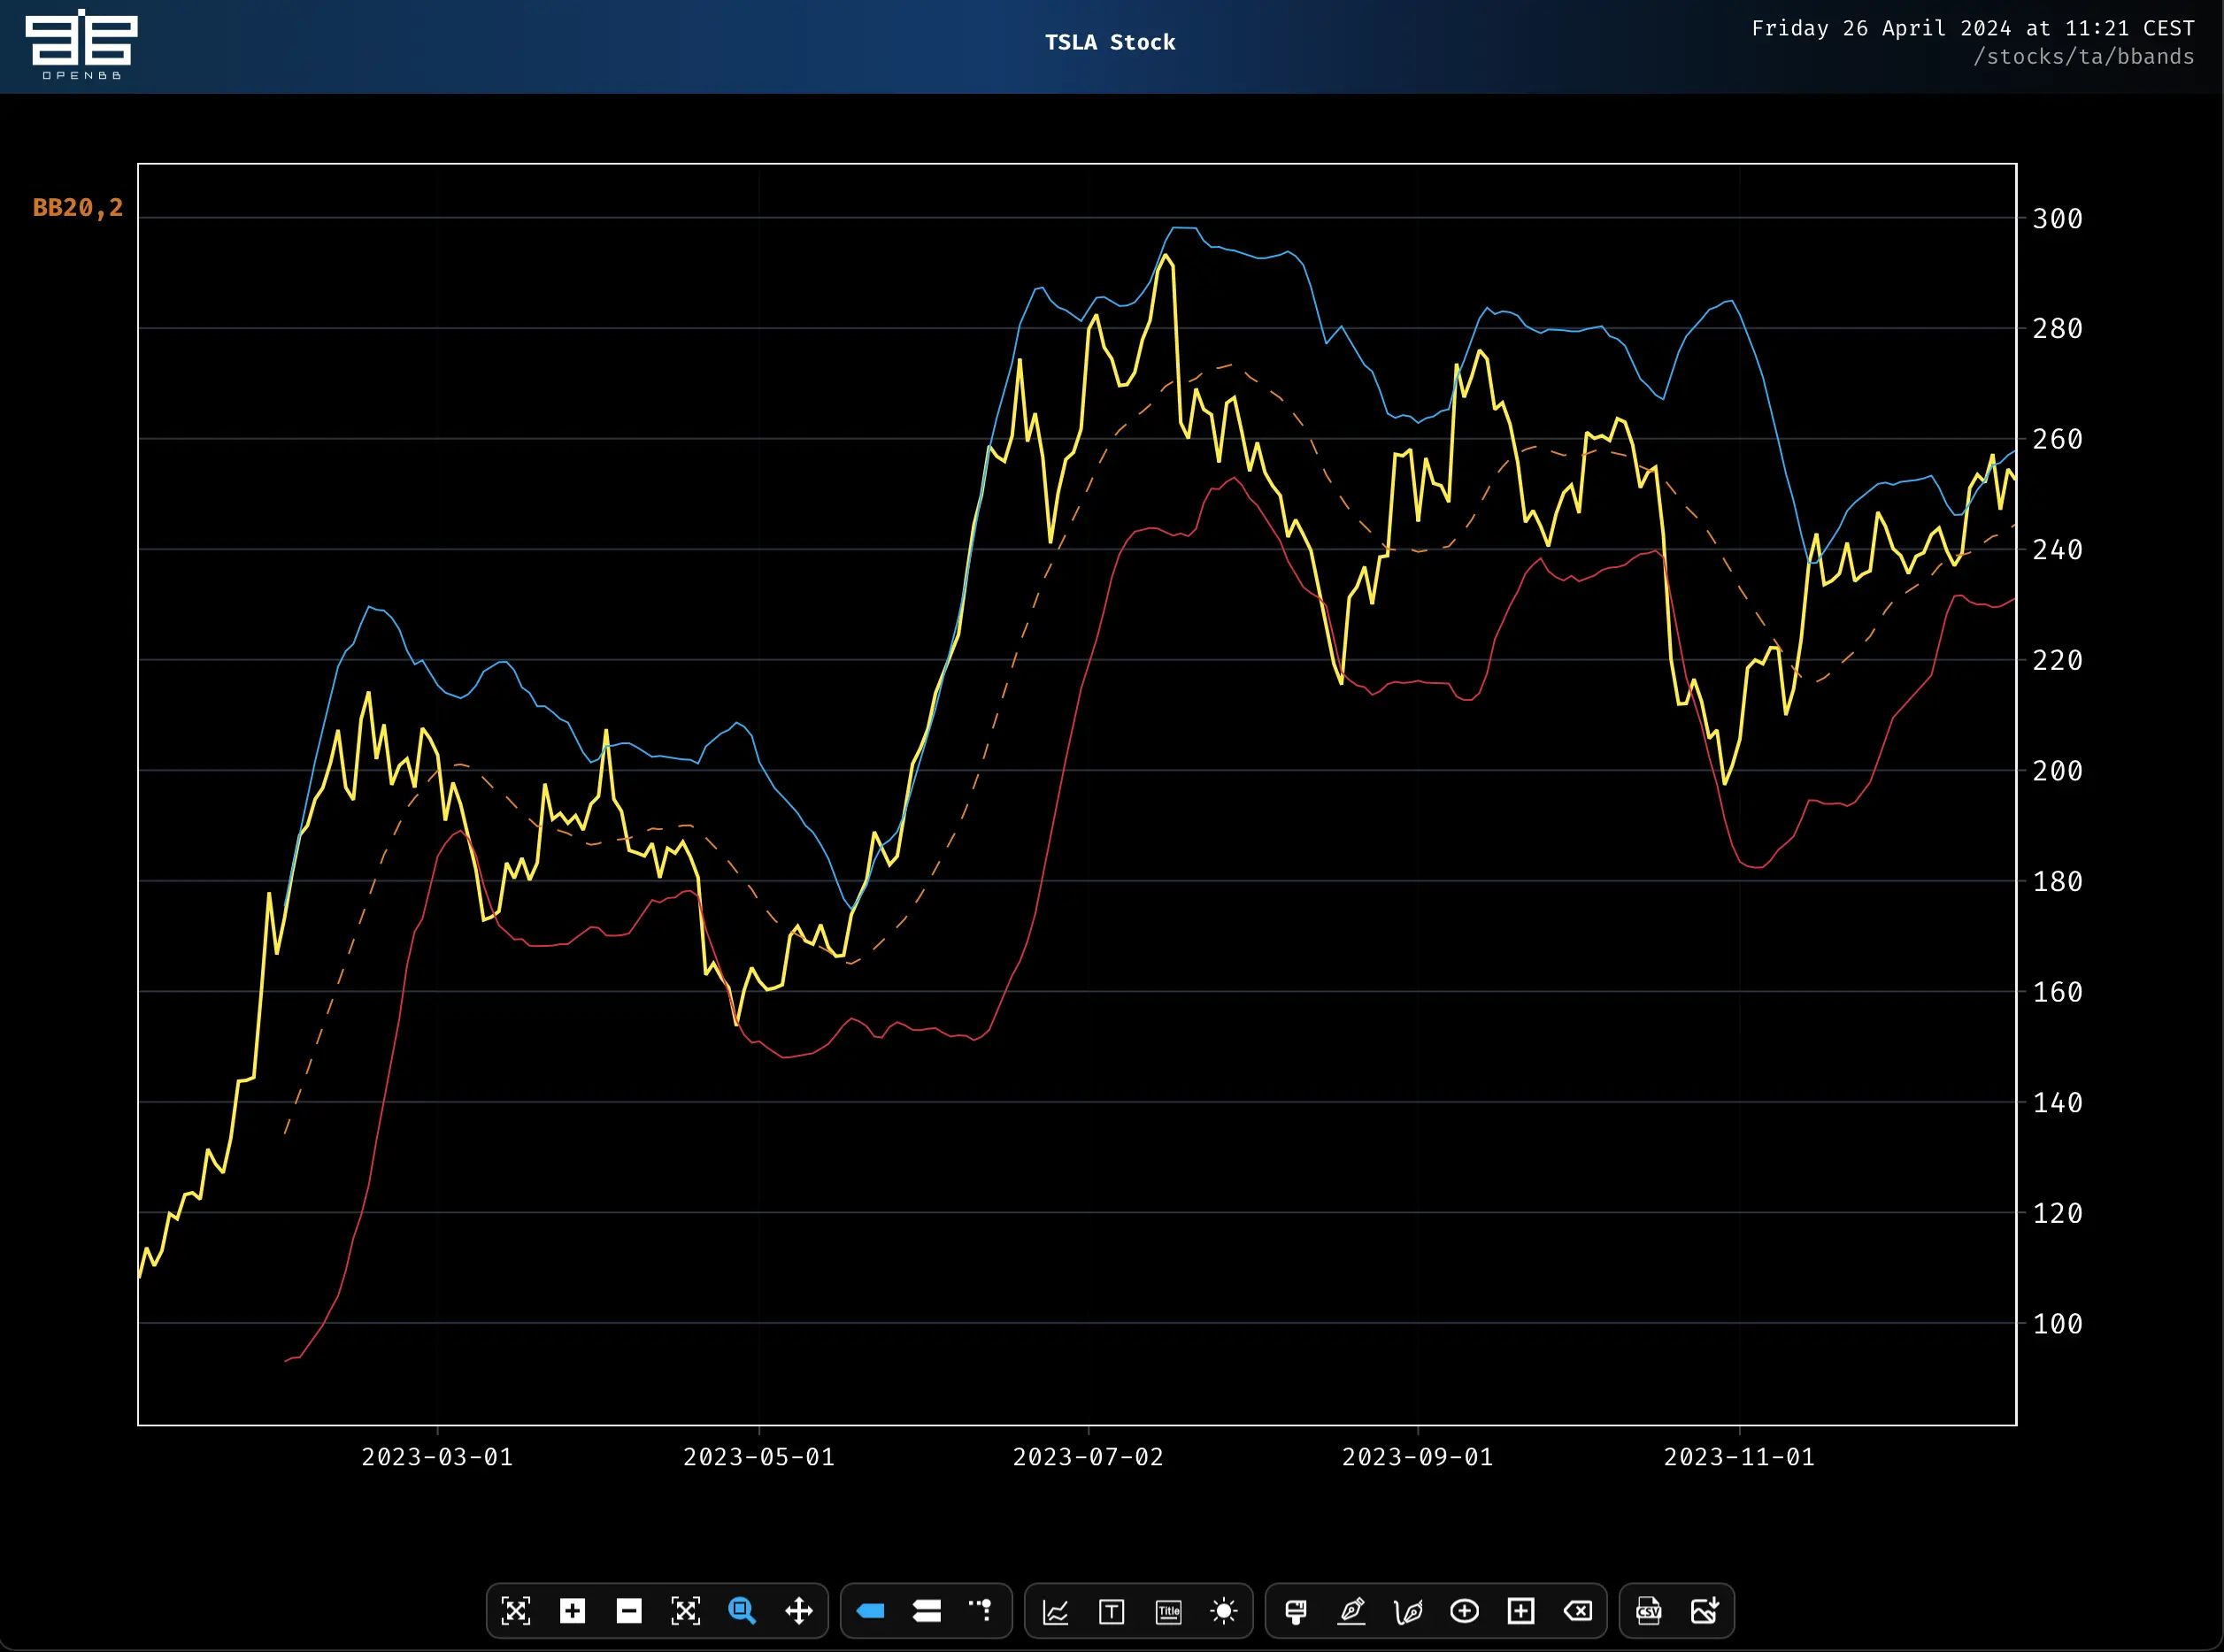Select the draw rectangle tool
Image resolution: width=2224 pixels, height=1652 pixels.
[1521, 1611]
